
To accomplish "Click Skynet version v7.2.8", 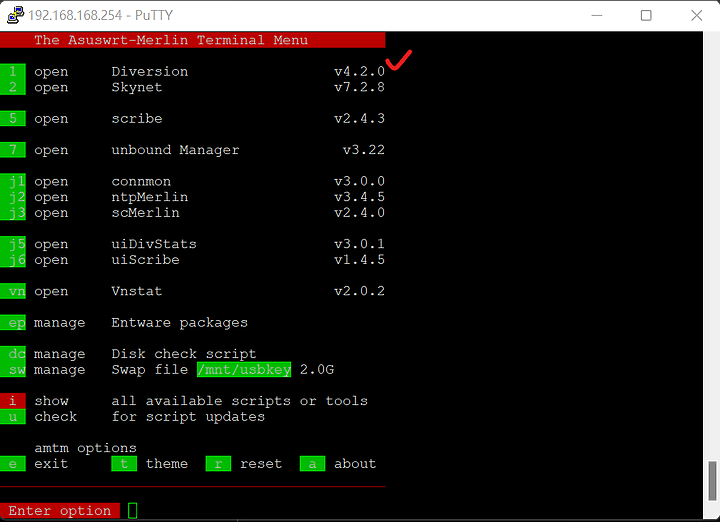I will pos(359,87).
